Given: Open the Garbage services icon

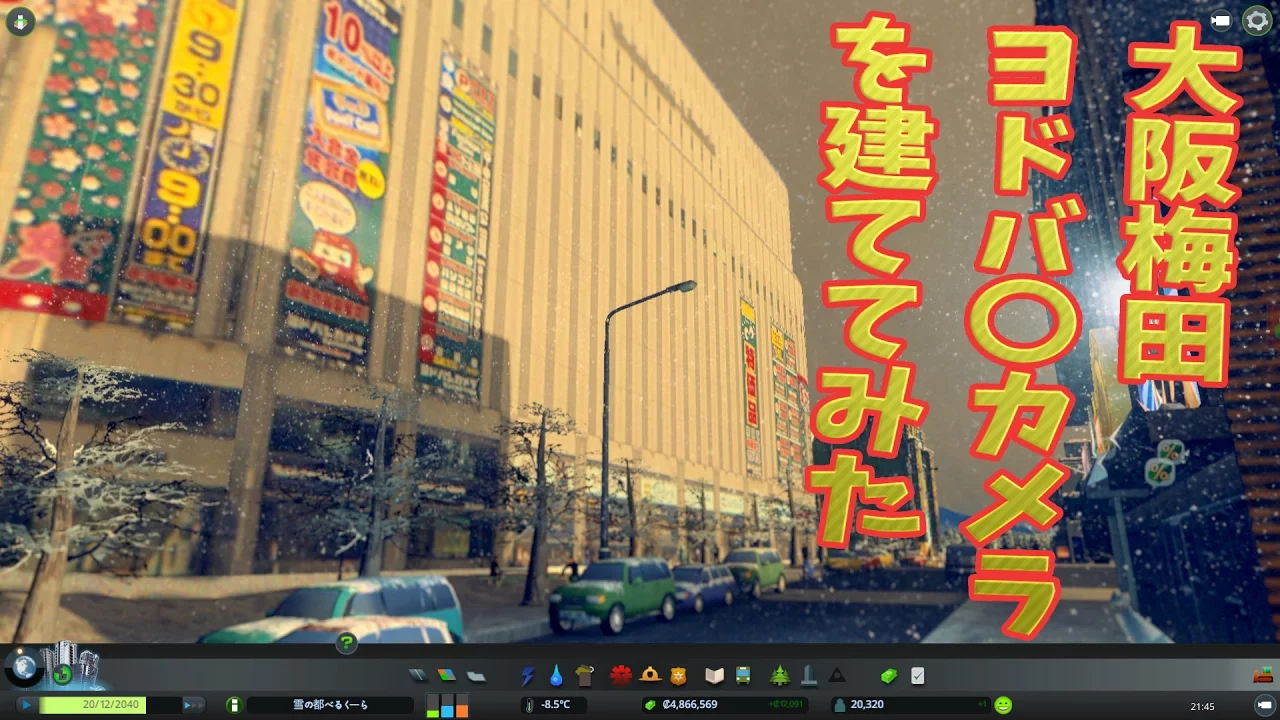Looking at the screenshot, I should pos(585,676).
